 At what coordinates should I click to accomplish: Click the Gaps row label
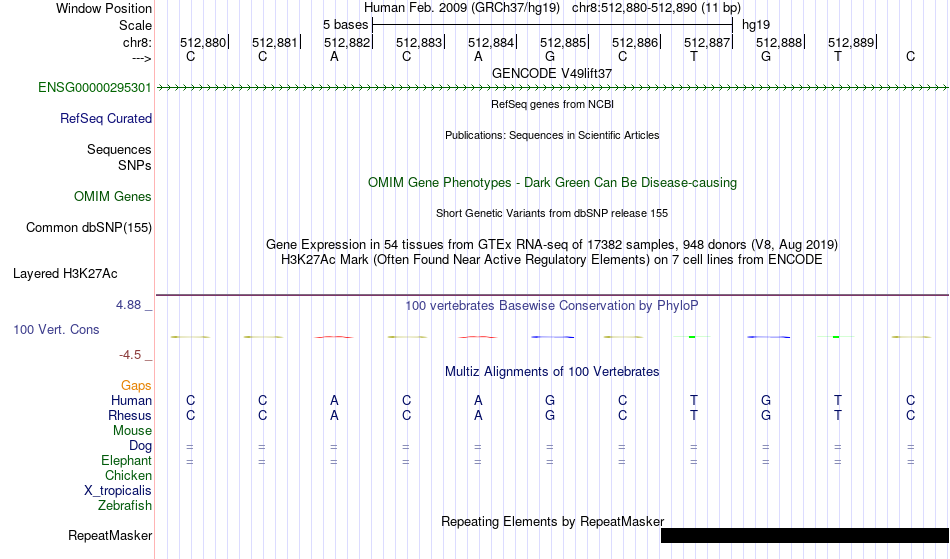136,386
